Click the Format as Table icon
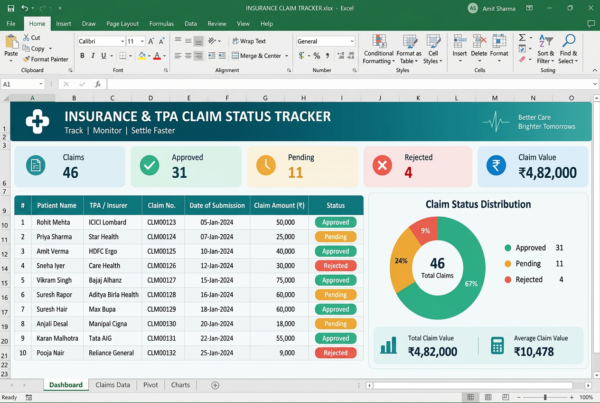This screenshot has width=600, height=403. [409, 42]
